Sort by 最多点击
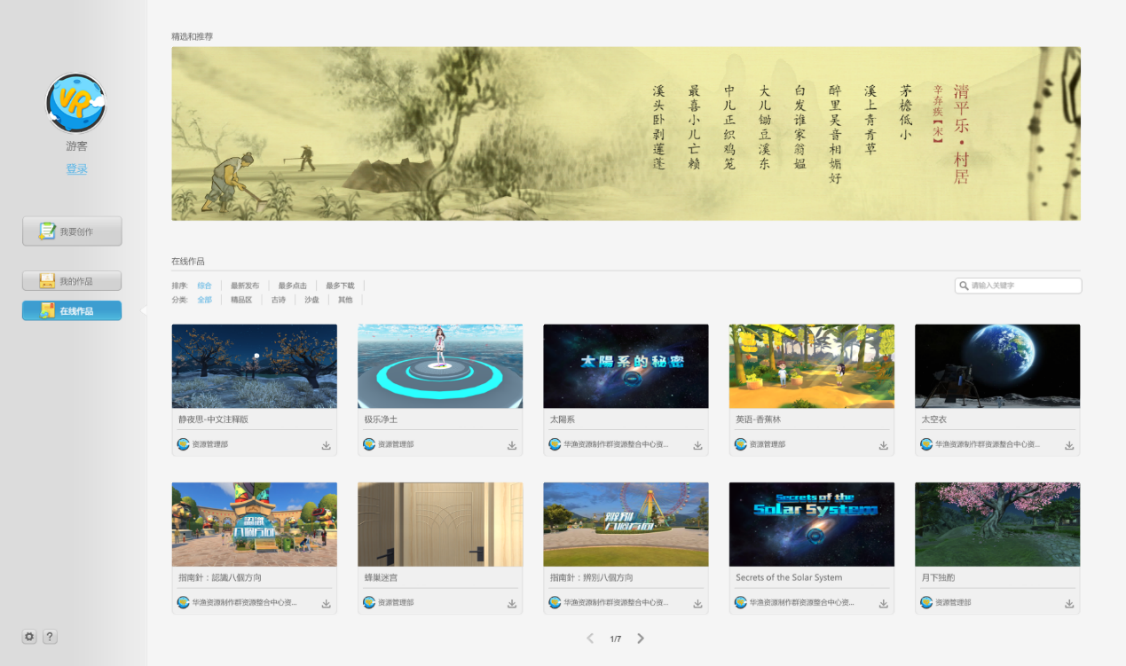The image size is (1126, 666). 292,285
